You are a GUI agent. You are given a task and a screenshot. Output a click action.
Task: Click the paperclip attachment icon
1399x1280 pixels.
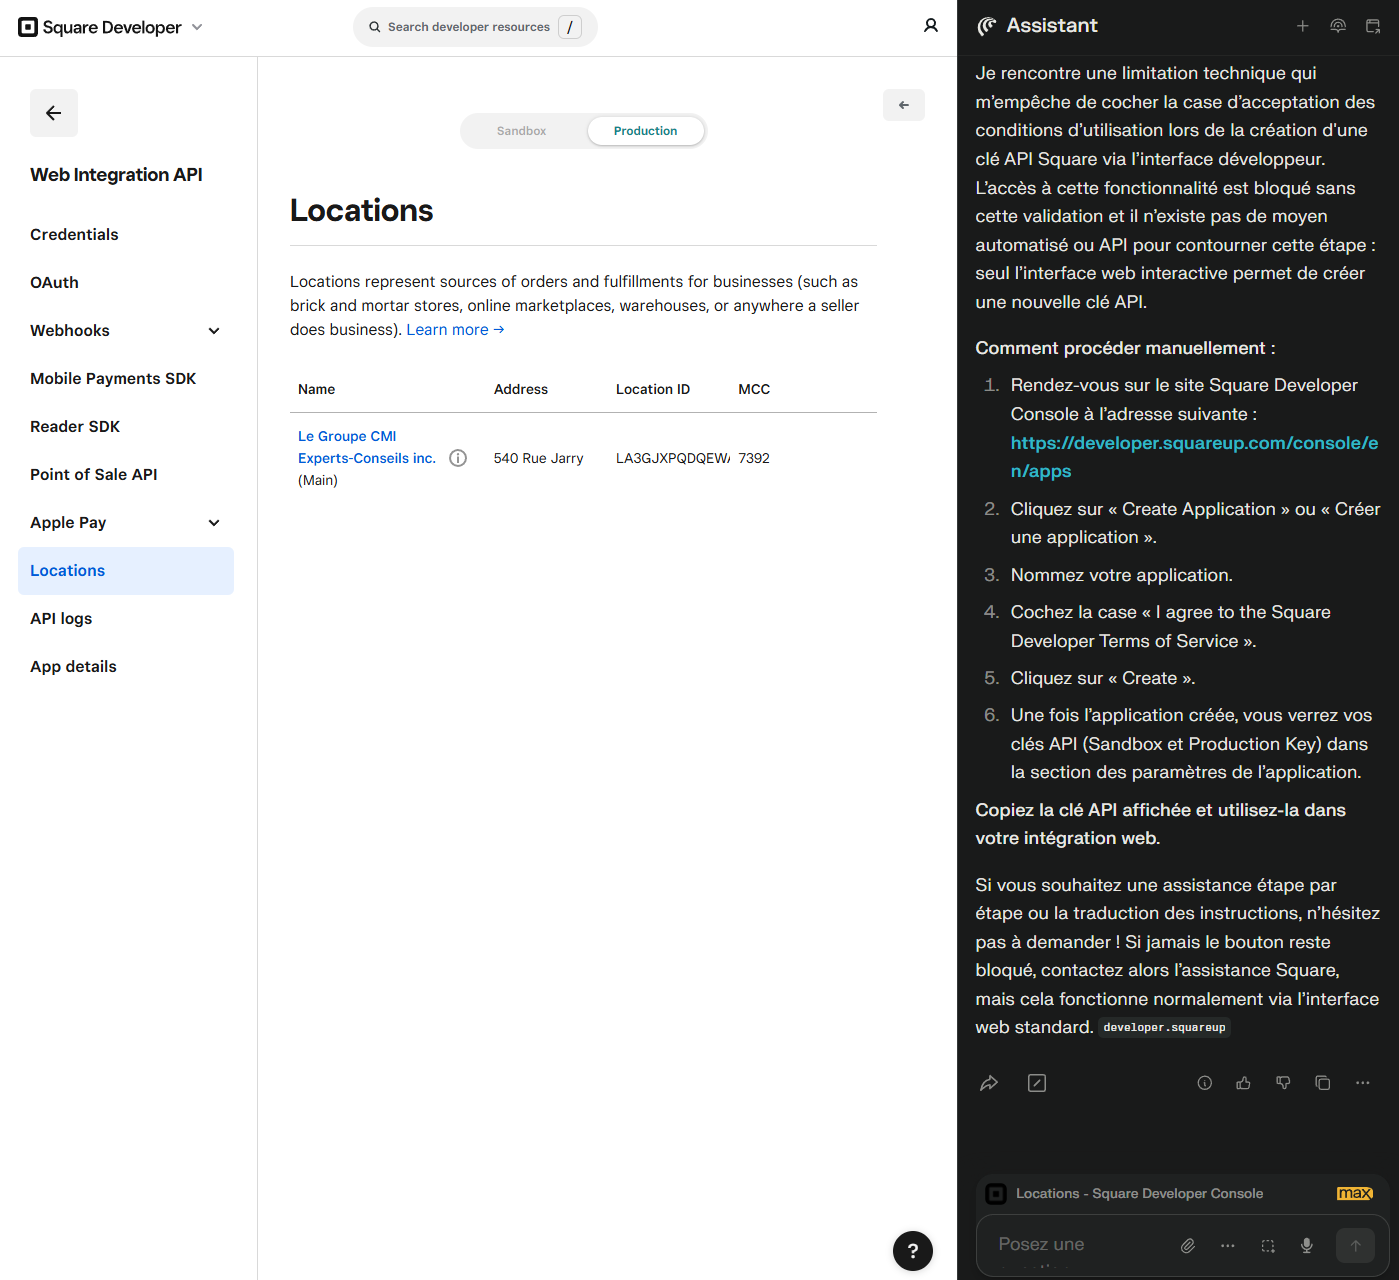point(1187,1245)
